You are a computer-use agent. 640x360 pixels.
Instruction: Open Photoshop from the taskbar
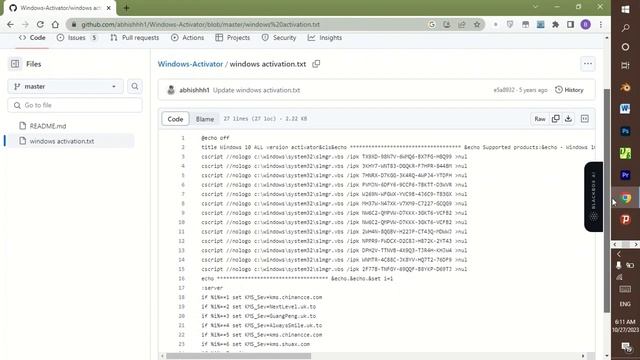coord(625,131)
